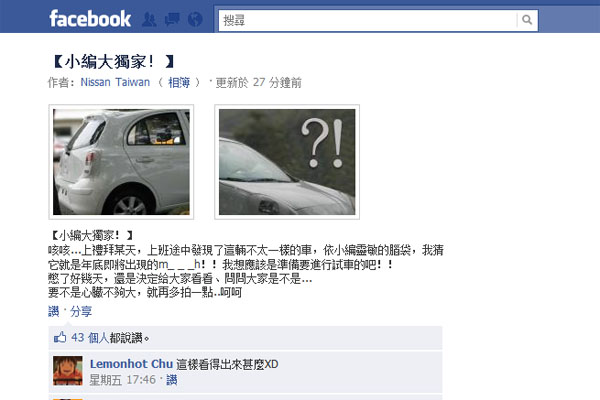Open the friend requests icon
The width and height of the screenshot is (600, 400).
149,19
